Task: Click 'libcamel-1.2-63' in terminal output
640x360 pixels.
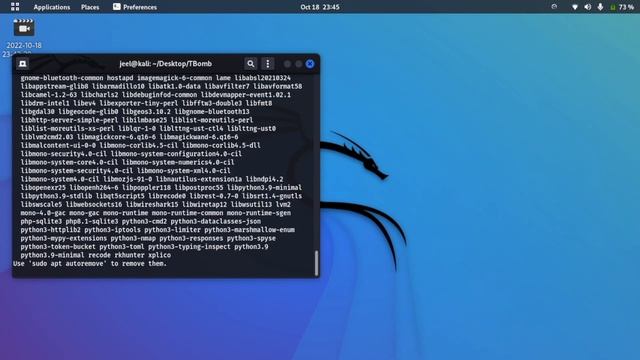Action: point(49,95)
